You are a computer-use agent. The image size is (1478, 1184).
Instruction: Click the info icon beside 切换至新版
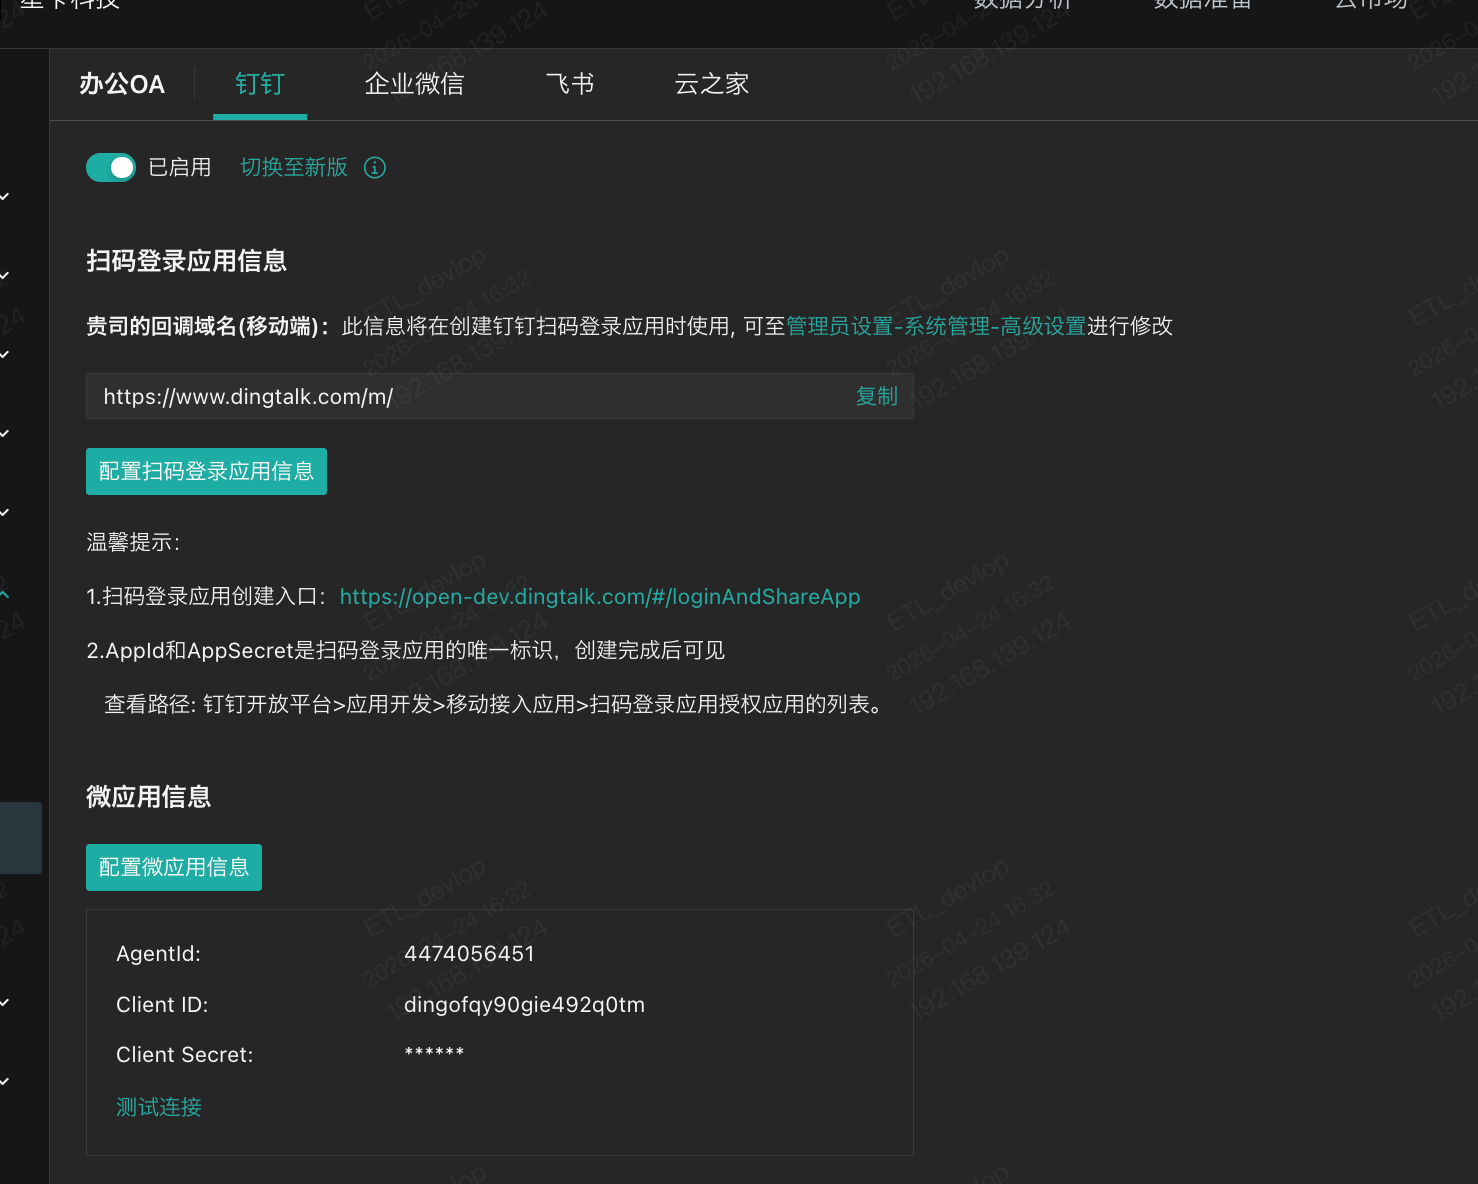375,167
